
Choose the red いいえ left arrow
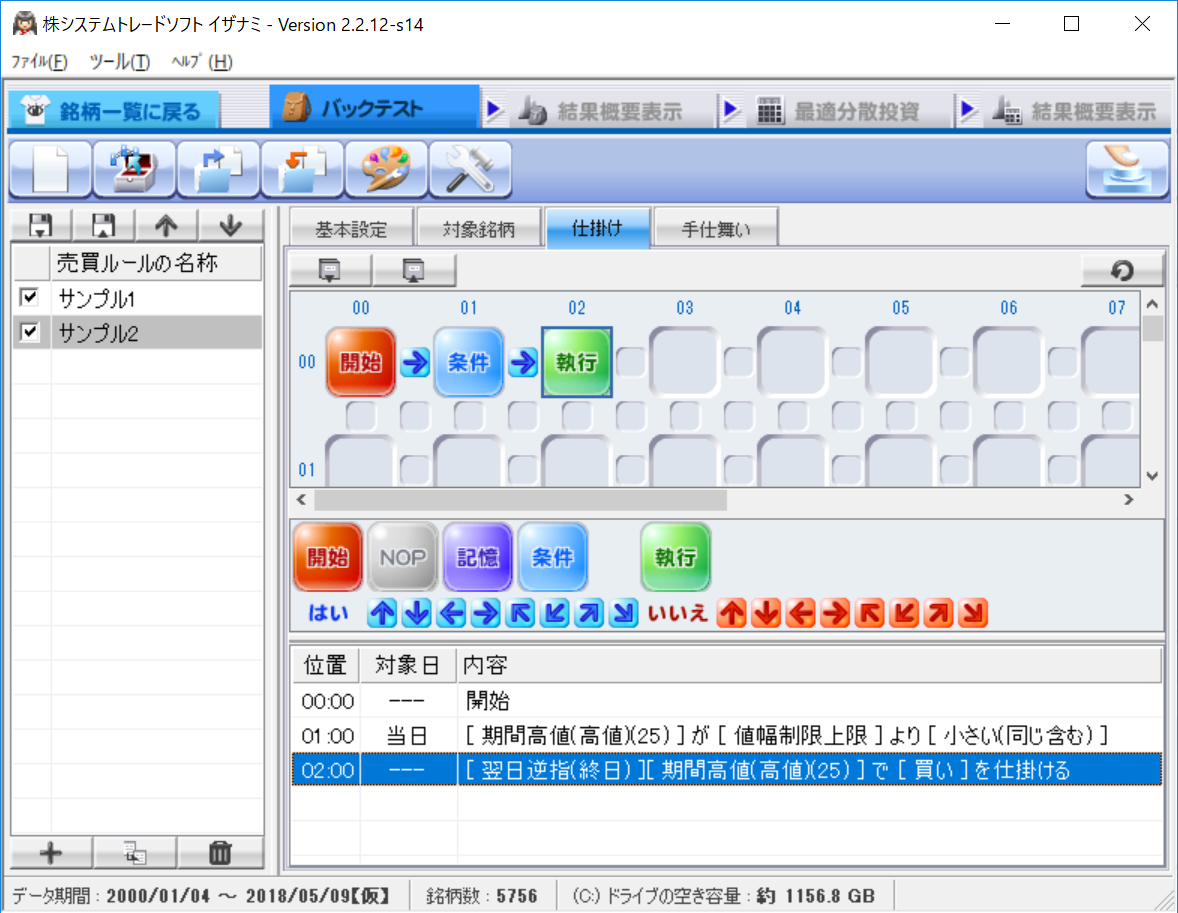[x=801, y=613]
